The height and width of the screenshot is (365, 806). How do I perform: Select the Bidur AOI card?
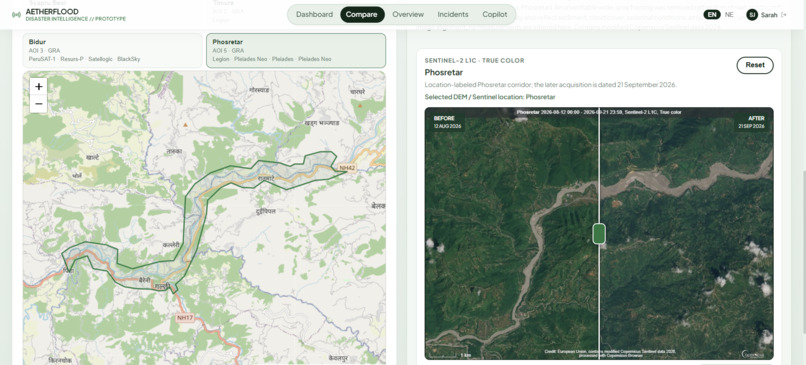[113, 50]
